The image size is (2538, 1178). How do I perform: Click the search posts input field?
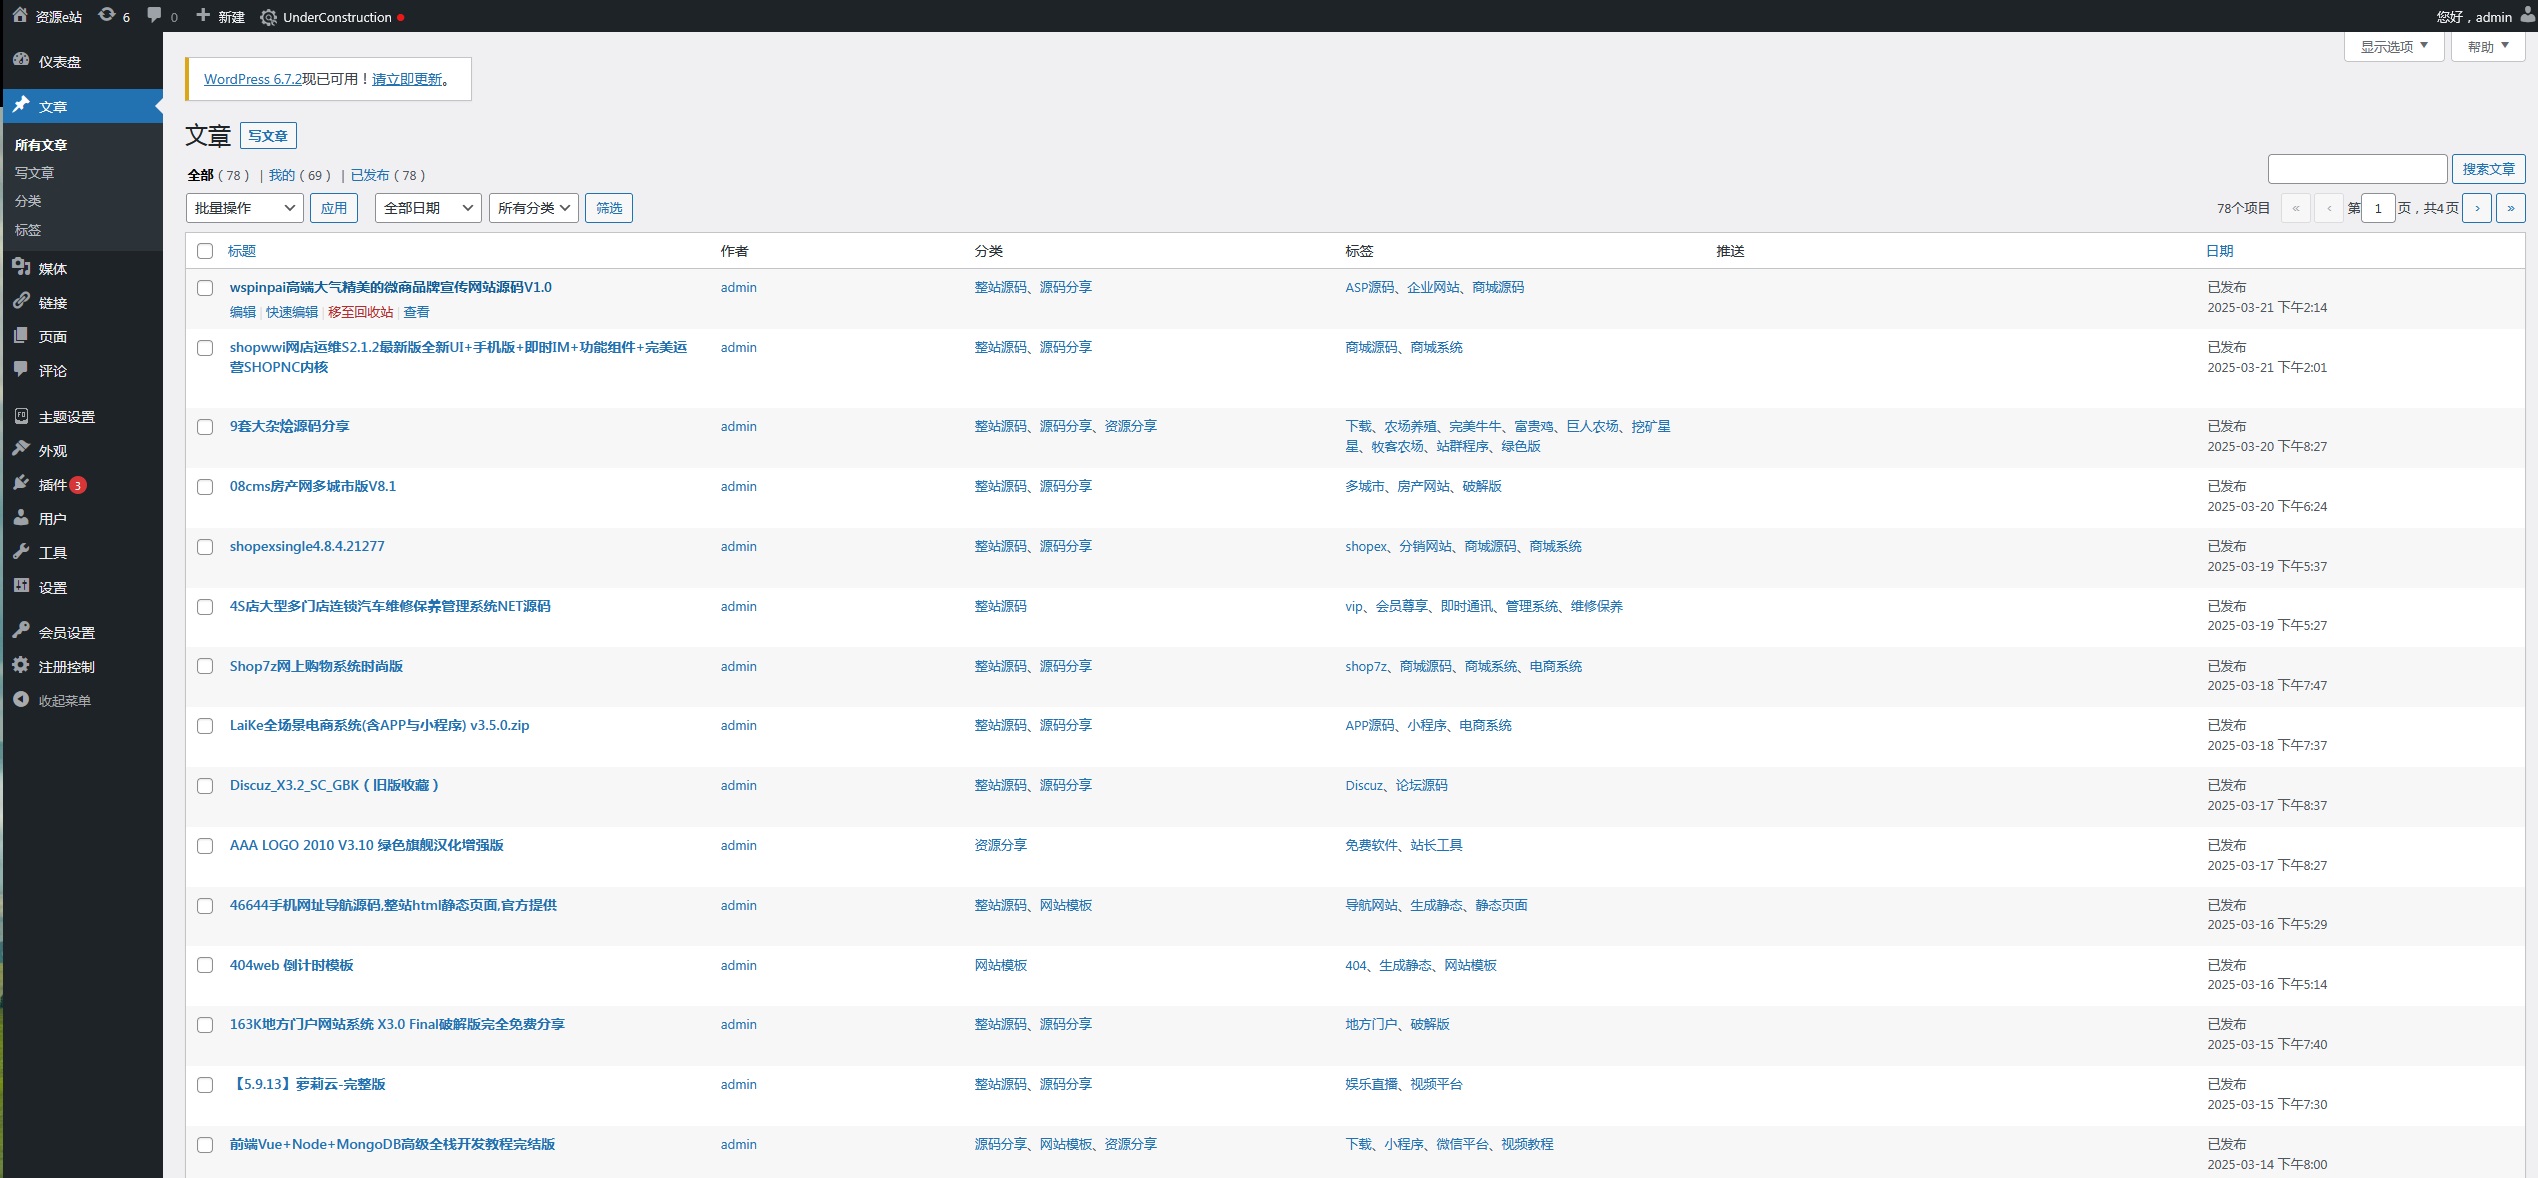2357,169
